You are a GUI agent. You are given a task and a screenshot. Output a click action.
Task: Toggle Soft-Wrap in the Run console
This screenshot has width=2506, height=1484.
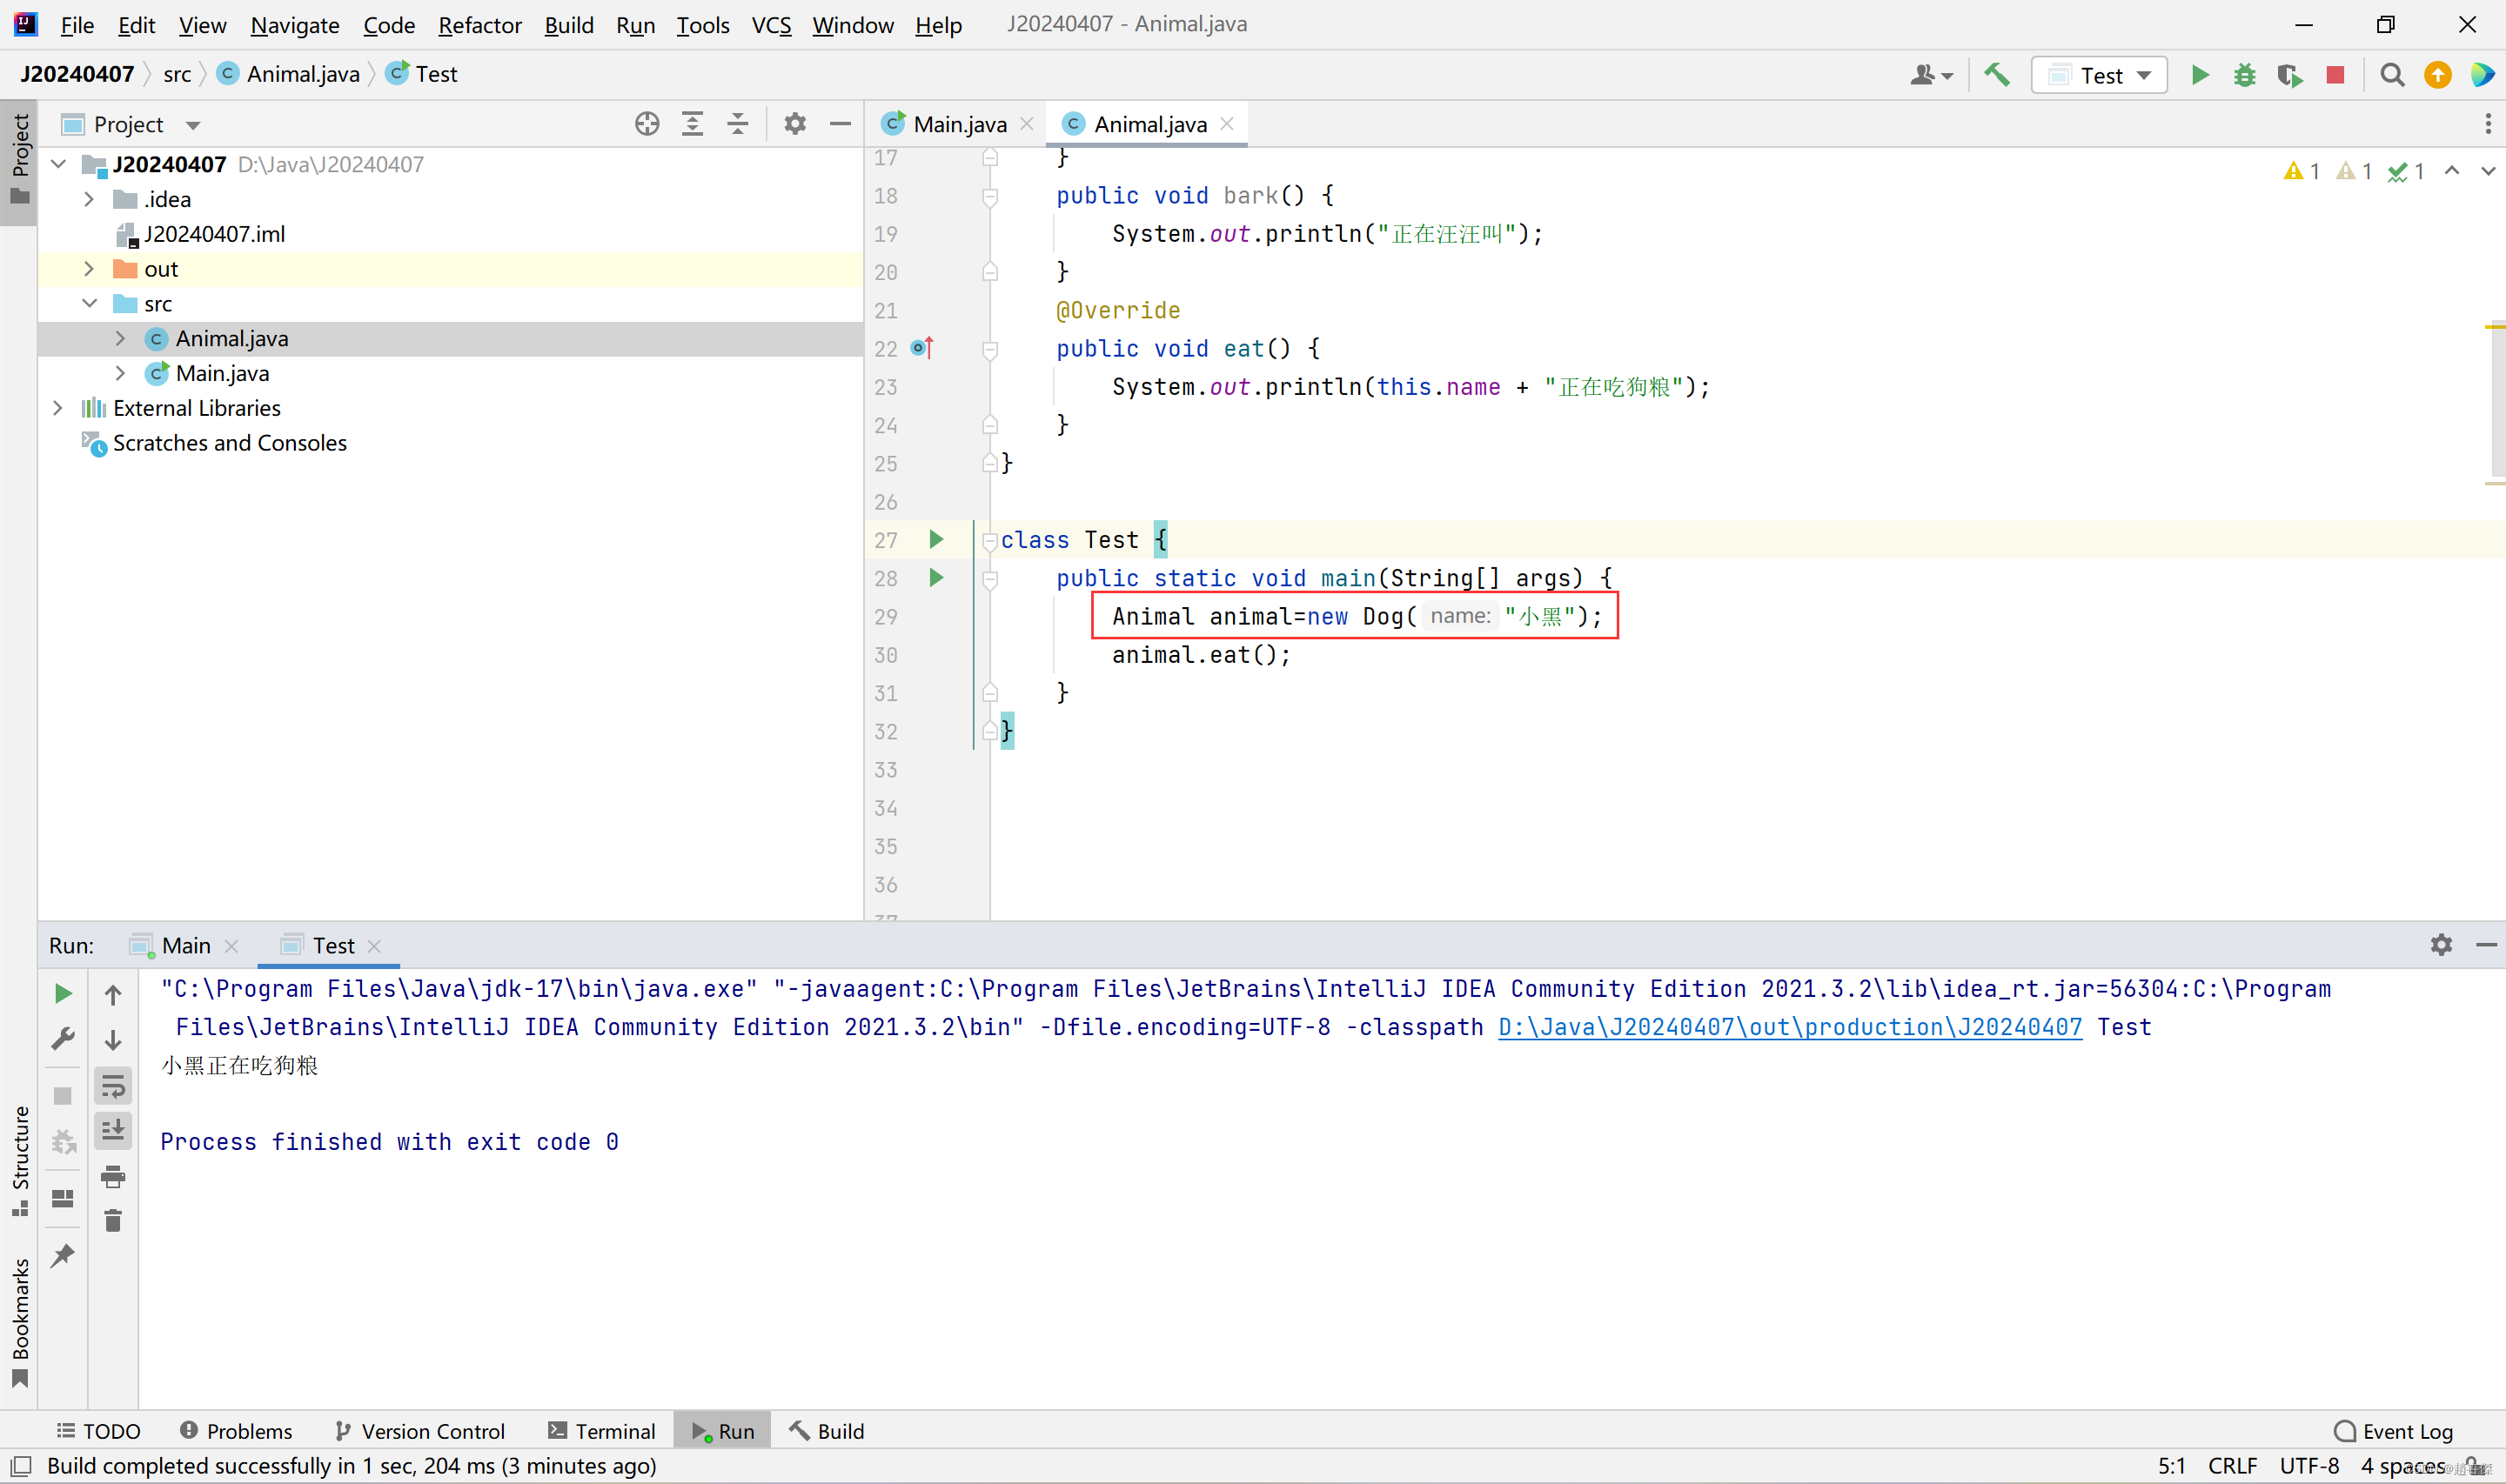(113, 1086)
